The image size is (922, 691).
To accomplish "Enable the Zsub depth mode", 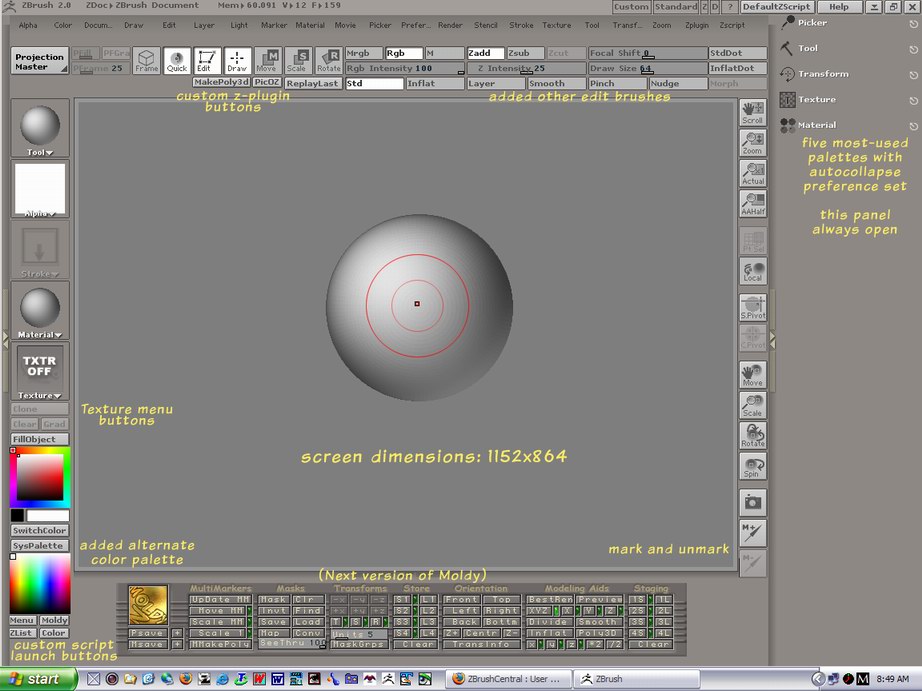I will (526, 53).
